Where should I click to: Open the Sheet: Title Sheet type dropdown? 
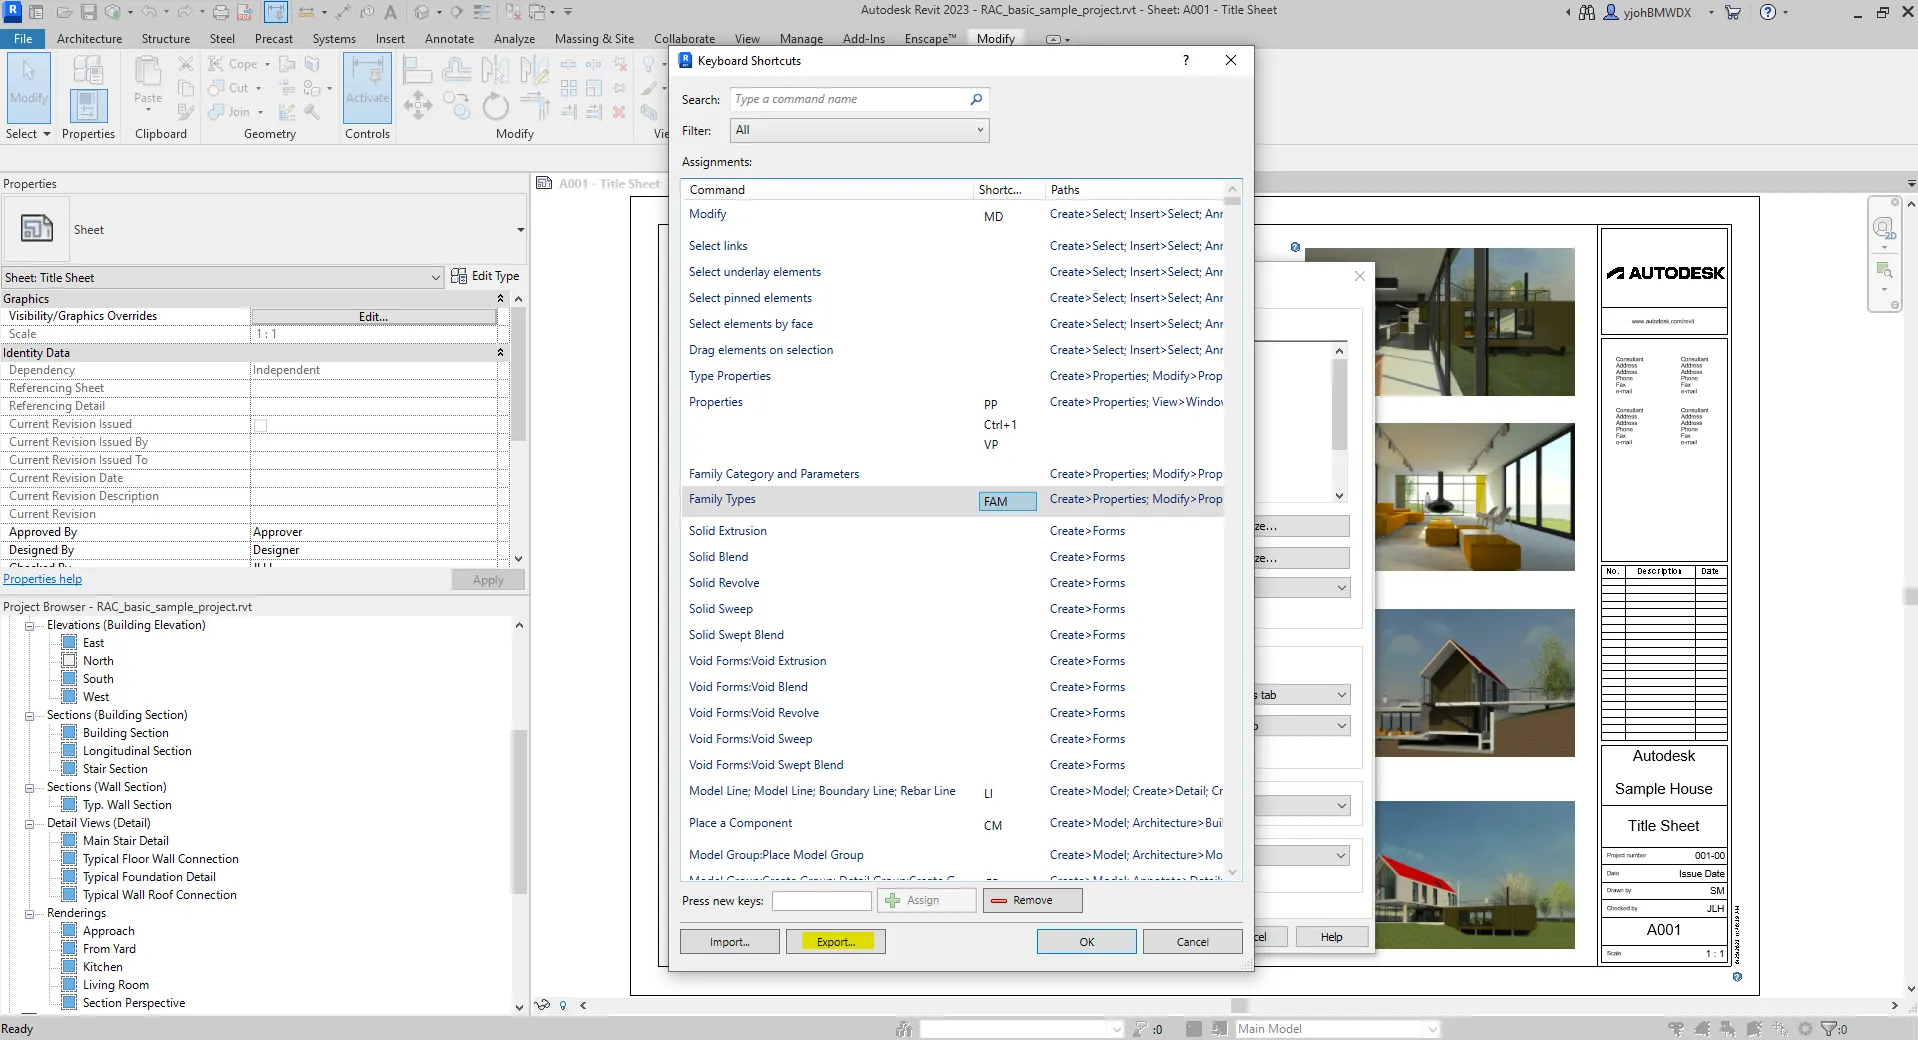click(435, 278)
